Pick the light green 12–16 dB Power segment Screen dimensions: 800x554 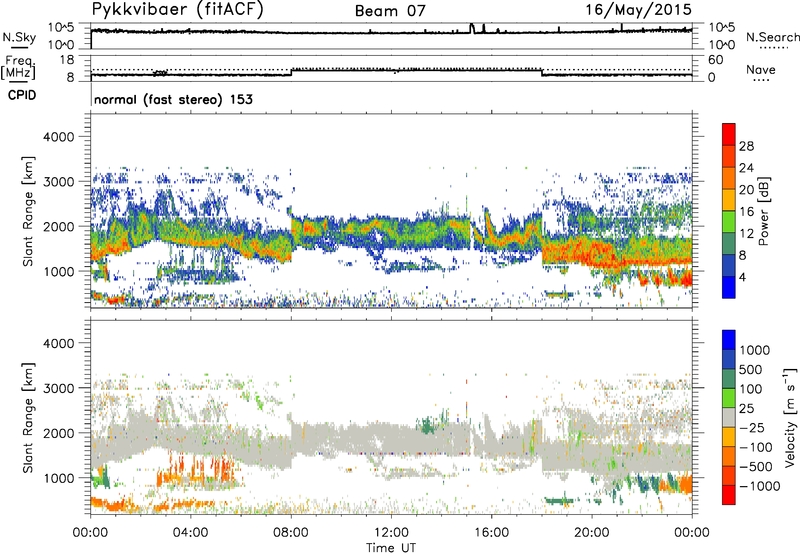click(729, 222)
